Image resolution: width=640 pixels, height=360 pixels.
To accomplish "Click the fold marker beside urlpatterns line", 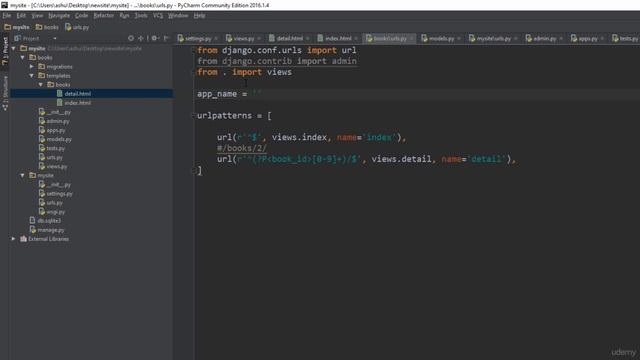I will tap(194, 116).
